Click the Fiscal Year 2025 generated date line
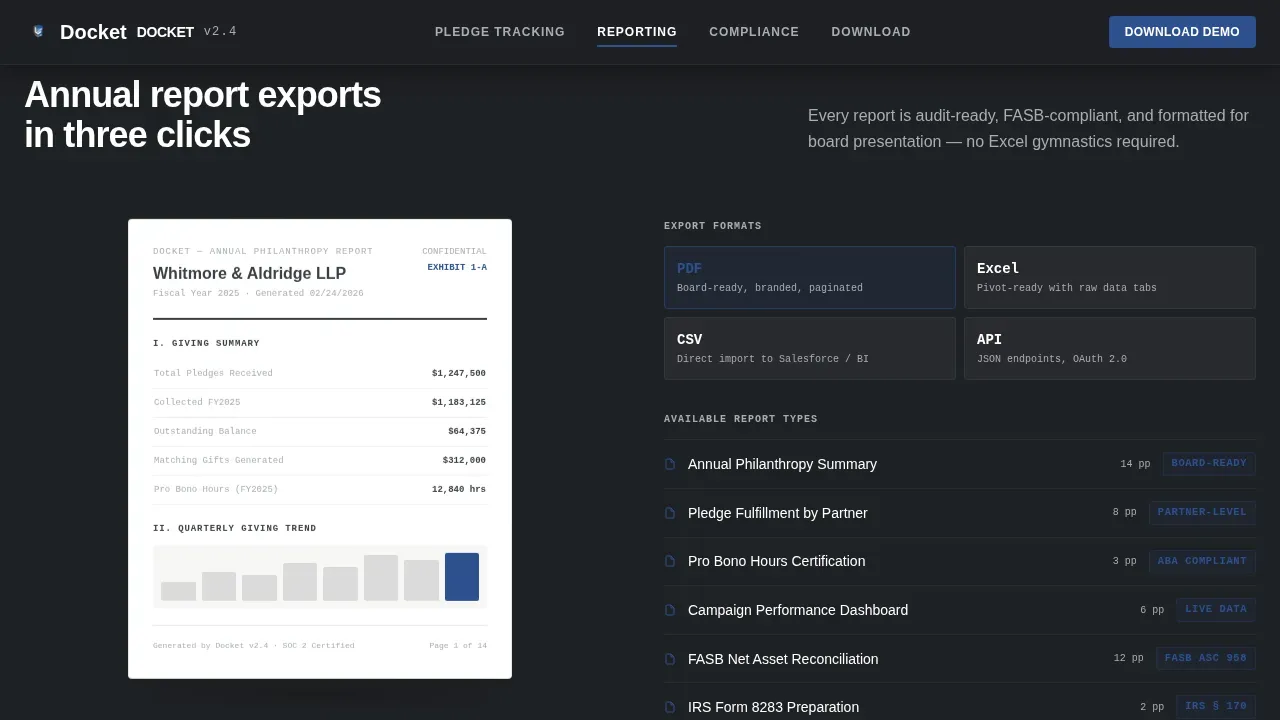This screenshot has height=720, width=1280. pyautogui.click(x=258, y=294)
